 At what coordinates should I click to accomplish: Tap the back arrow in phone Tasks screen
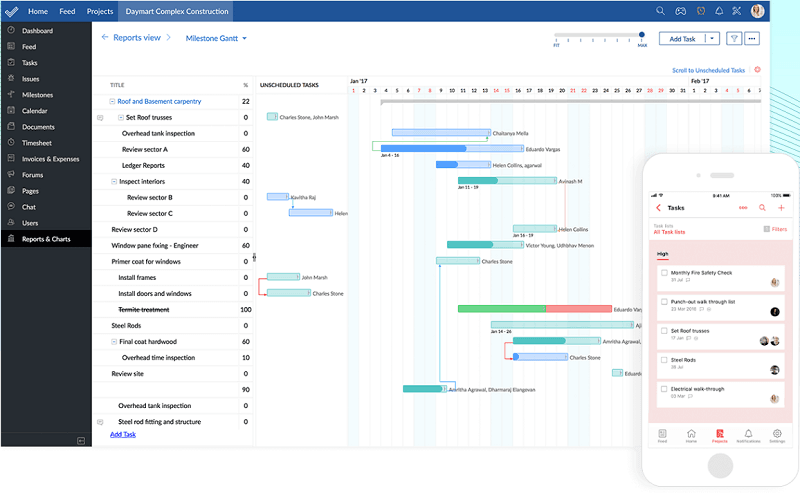pos(658,208)
